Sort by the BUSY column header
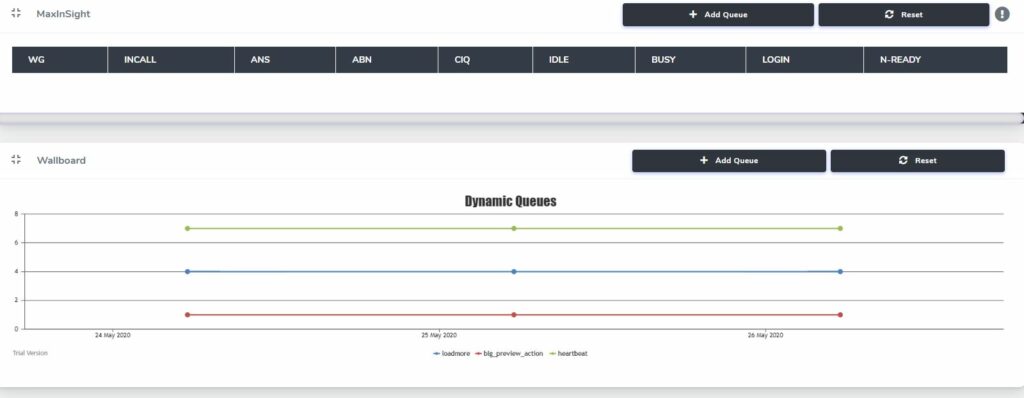This screenshot has width=1024, height=398. tap(690, 59)
